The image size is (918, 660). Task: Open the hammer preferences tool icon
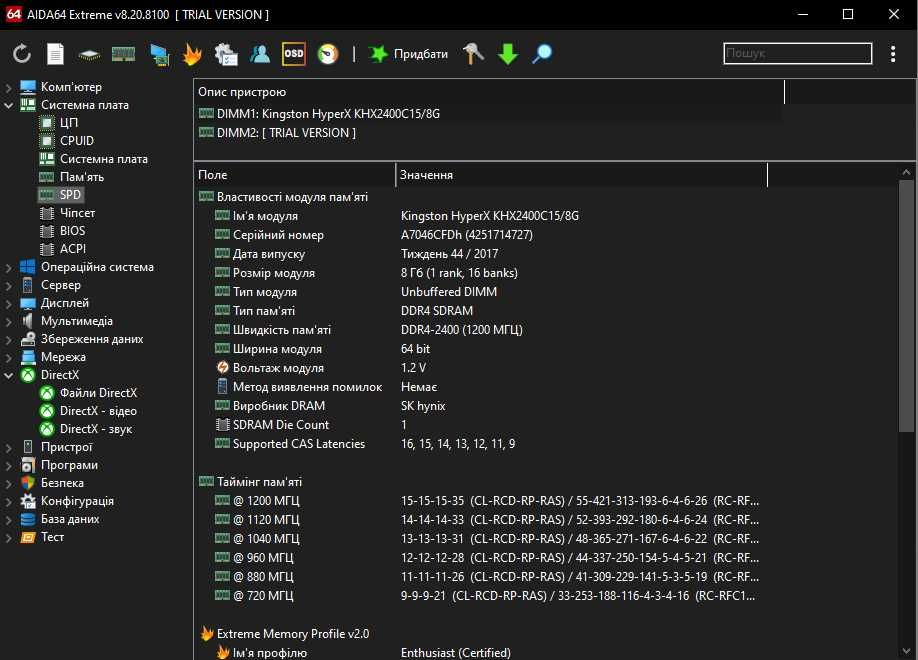coord(473,53)
